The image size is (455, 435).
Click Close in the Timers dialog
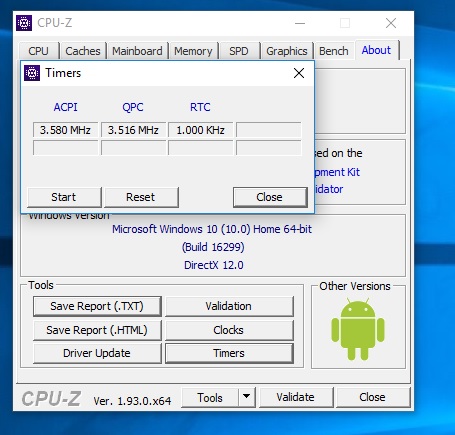point(270,197)
